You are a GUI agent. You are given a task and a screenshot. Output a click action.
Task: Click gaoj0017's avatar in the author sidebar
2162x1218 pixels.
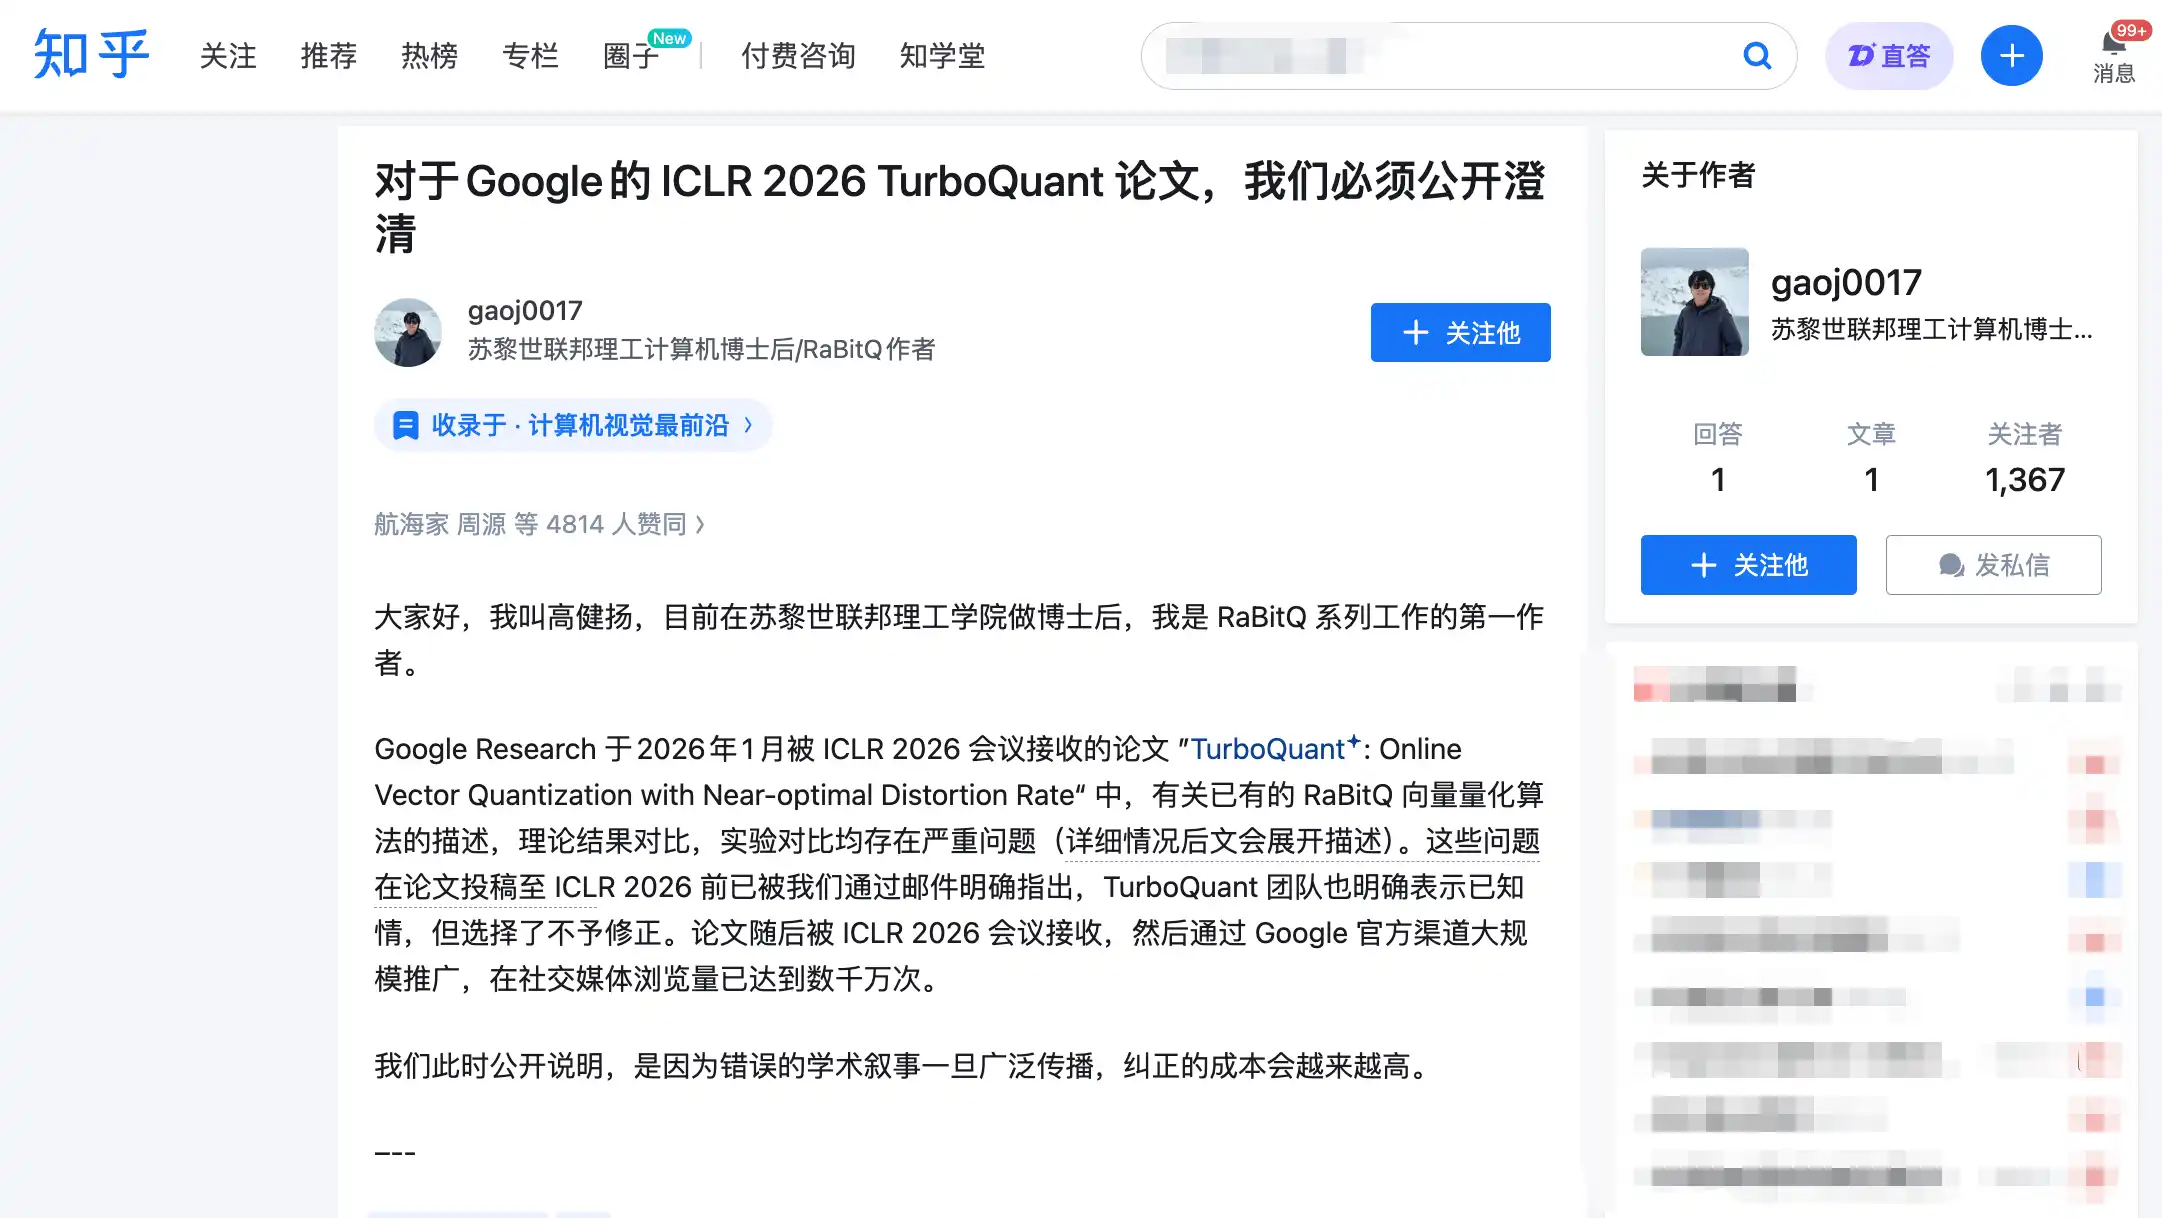coord(1694,303)
